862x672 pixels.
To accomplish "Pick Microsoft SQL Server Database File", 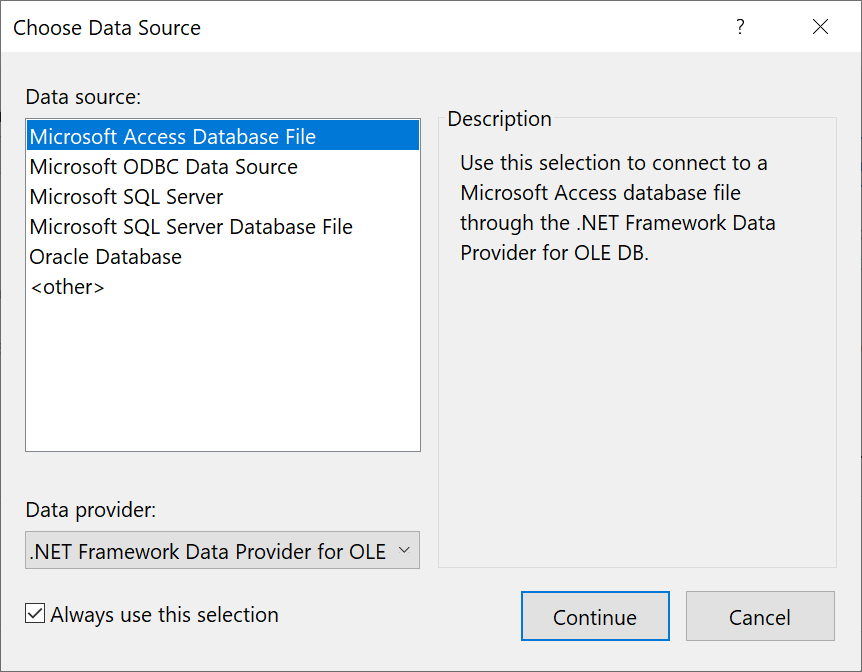I will coord(223,227).
